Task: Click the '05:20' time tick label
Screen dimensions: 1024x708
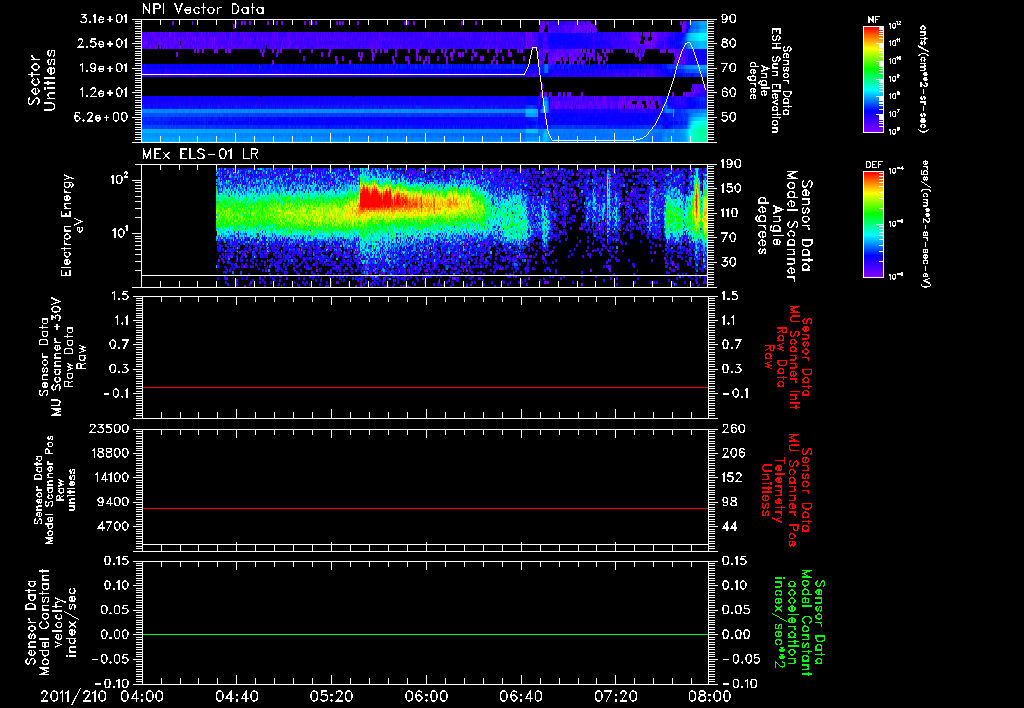Action: (x=331, y=696)
